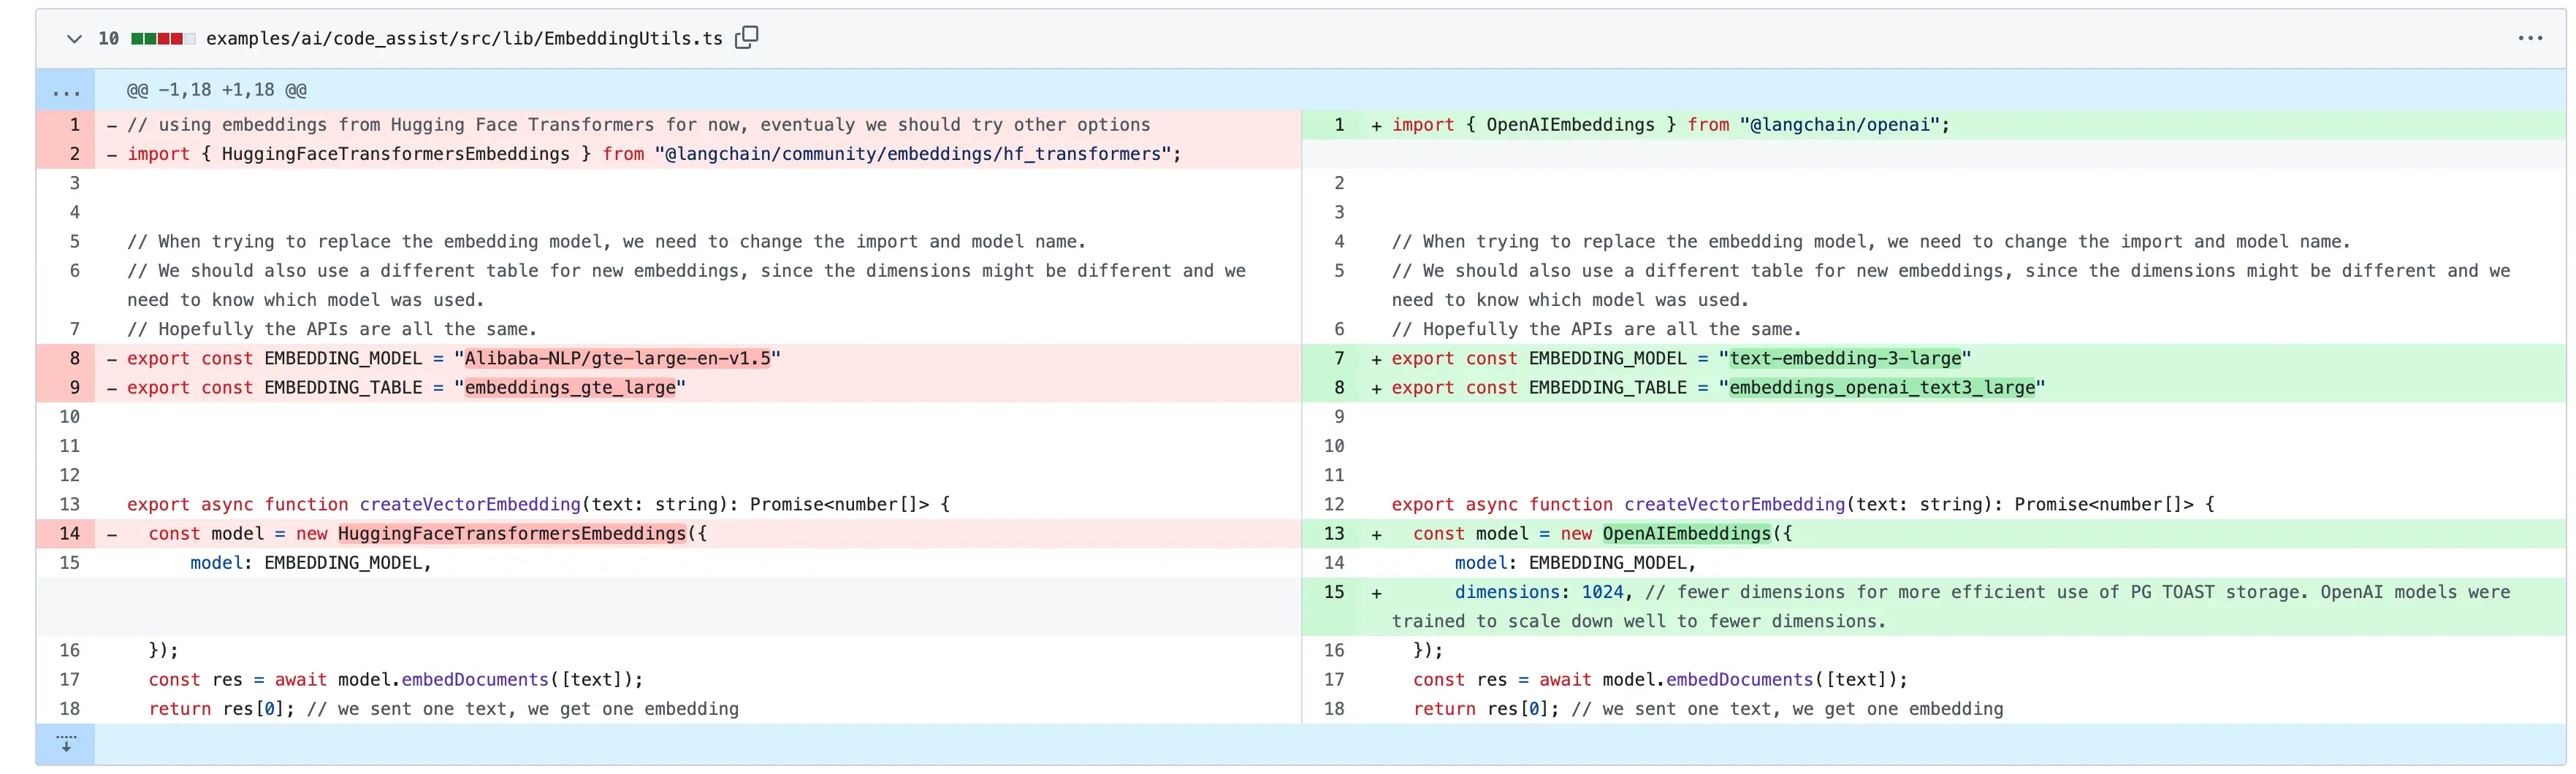The height and width of the screenshot is (774, 2576).
Task: Click createVectorEmbedding function name on right side
Action: coord(1733,505)
